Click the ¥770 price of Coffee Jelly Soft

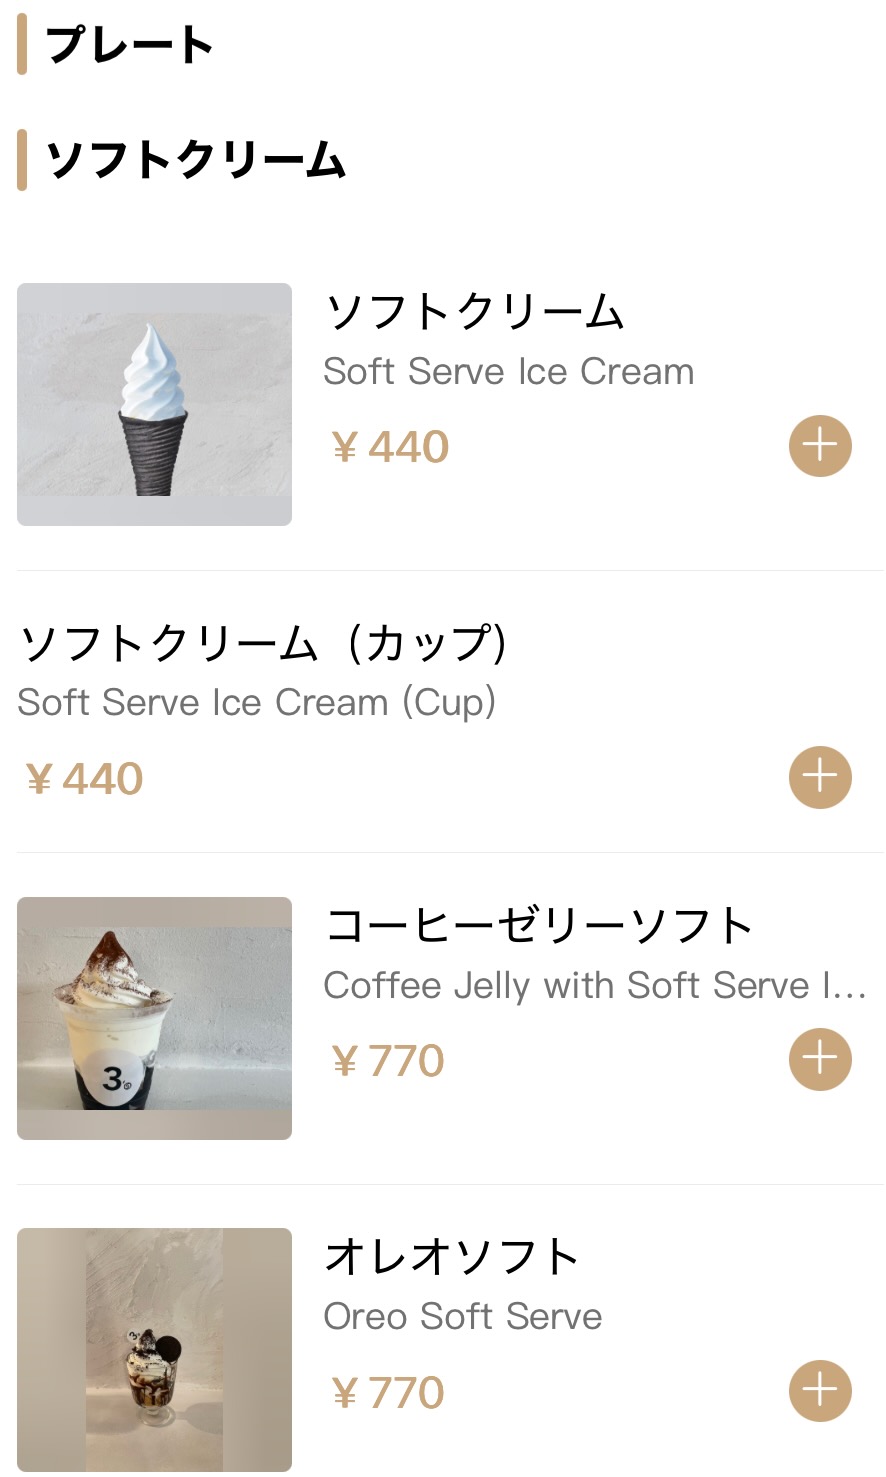tap(388, 1061)
